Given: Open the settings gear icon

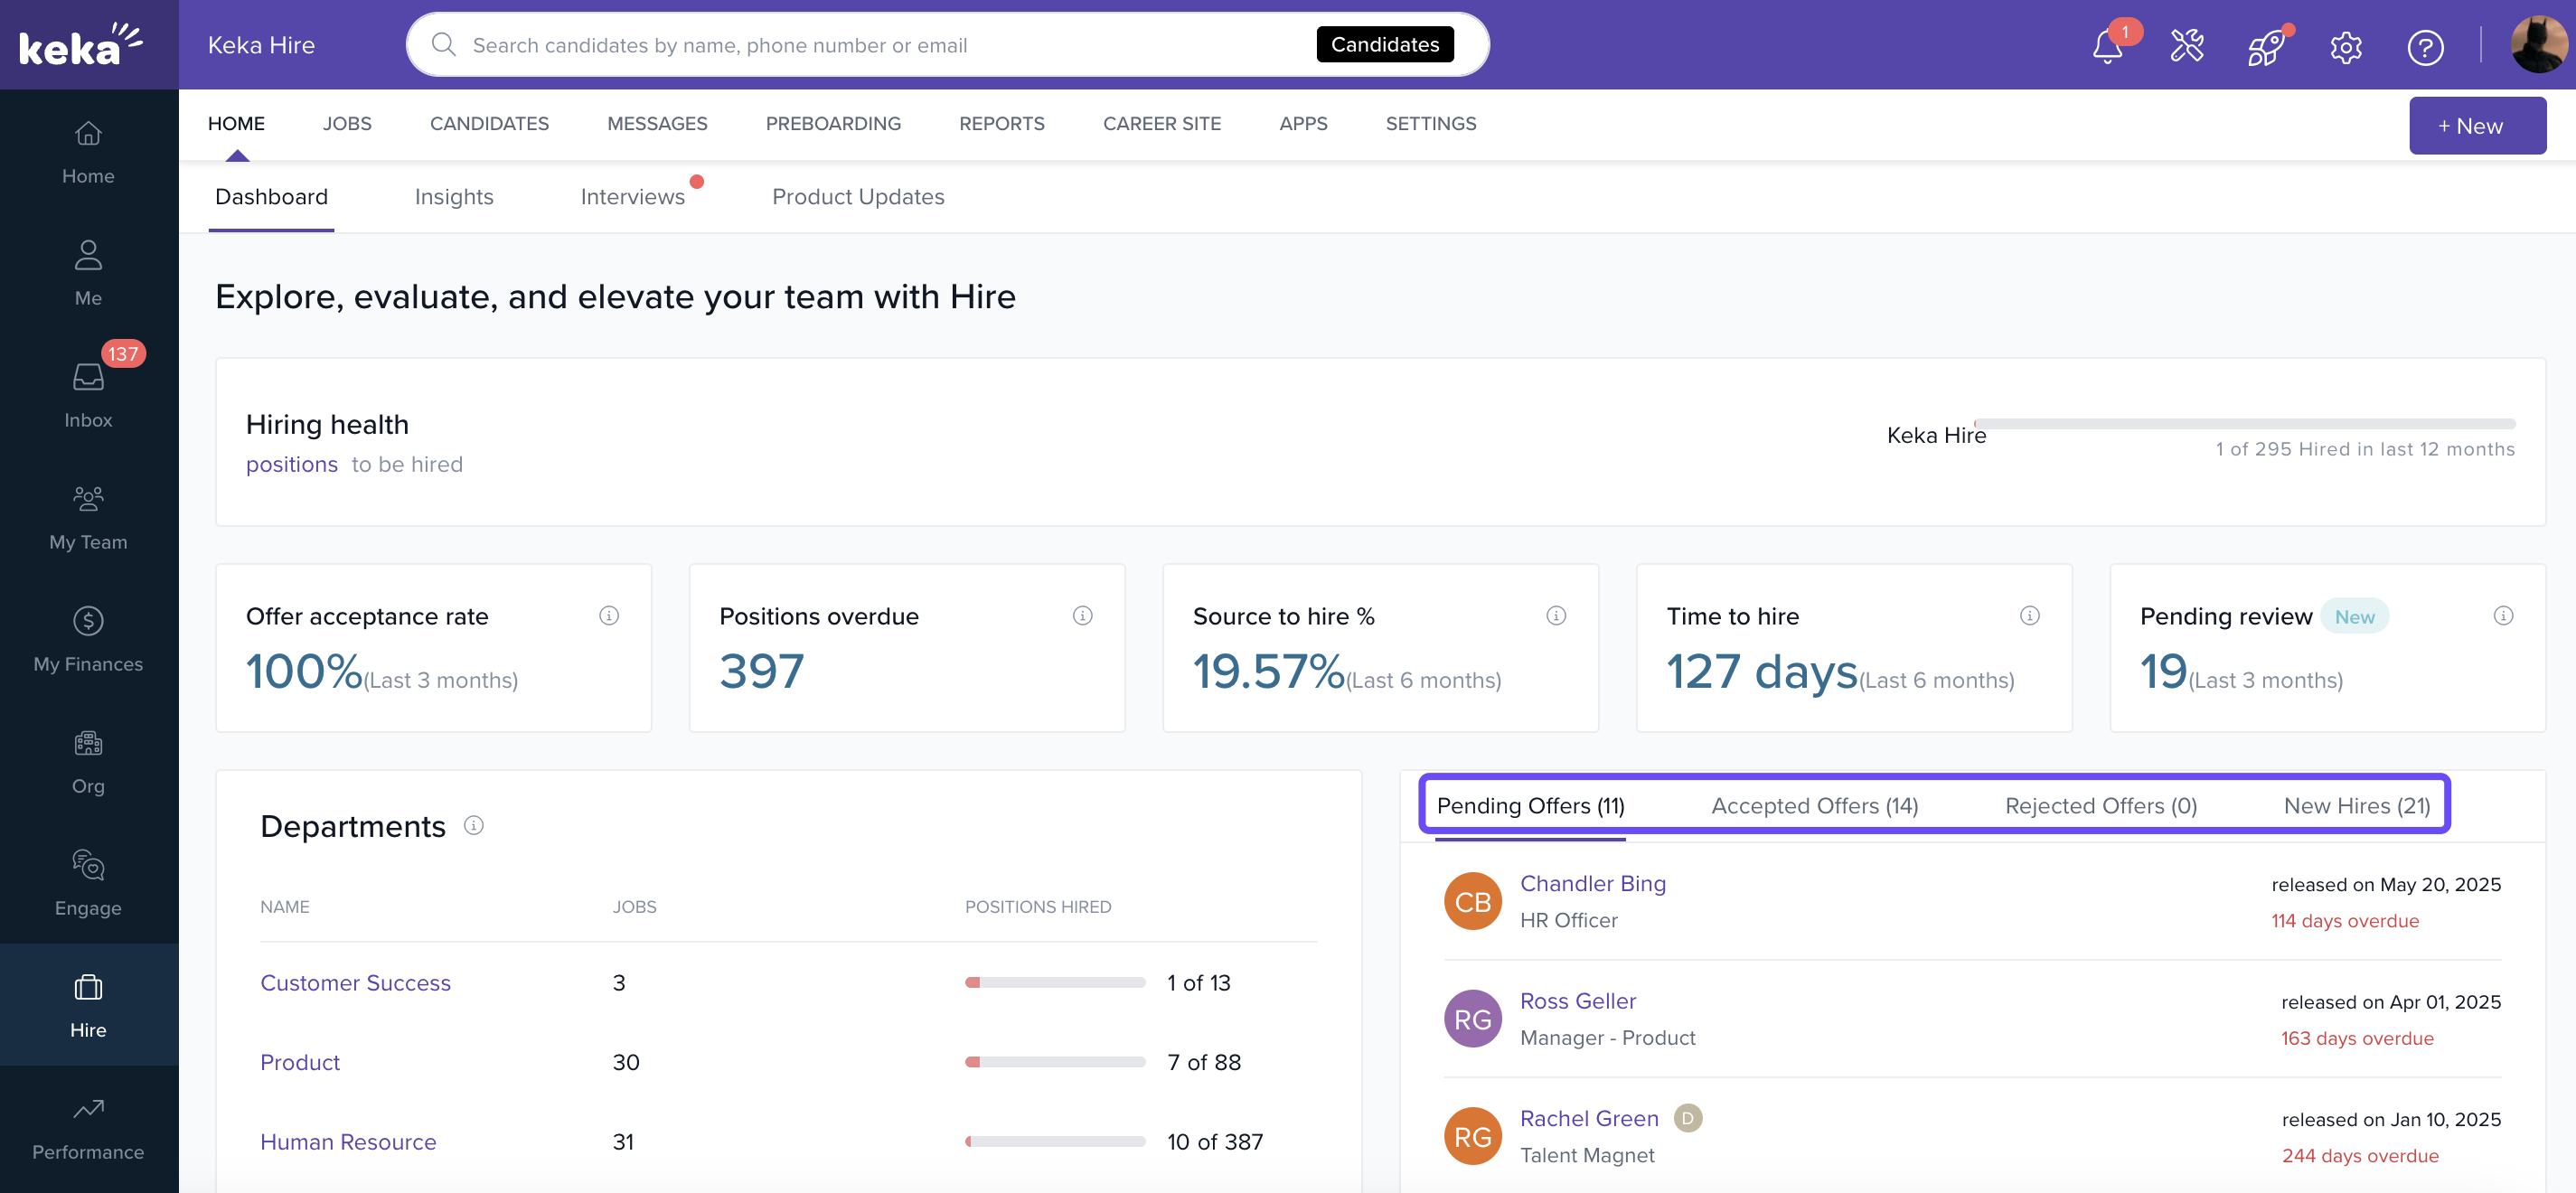Looking at the screenshot, I should click(2345, 47).
